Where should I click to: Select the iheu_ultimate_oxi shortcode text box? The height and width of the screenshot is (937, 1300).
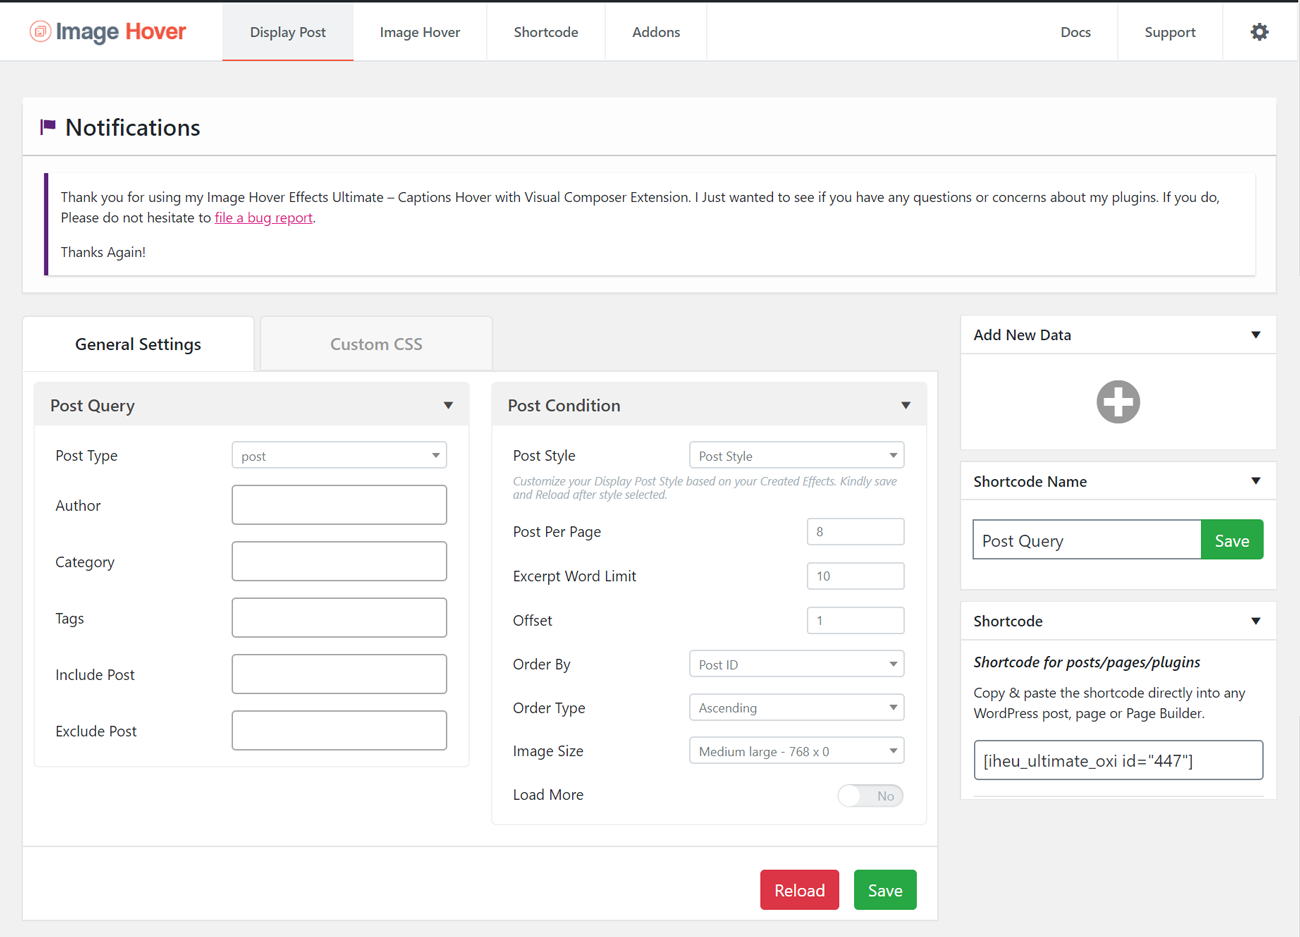point(1118,760)
